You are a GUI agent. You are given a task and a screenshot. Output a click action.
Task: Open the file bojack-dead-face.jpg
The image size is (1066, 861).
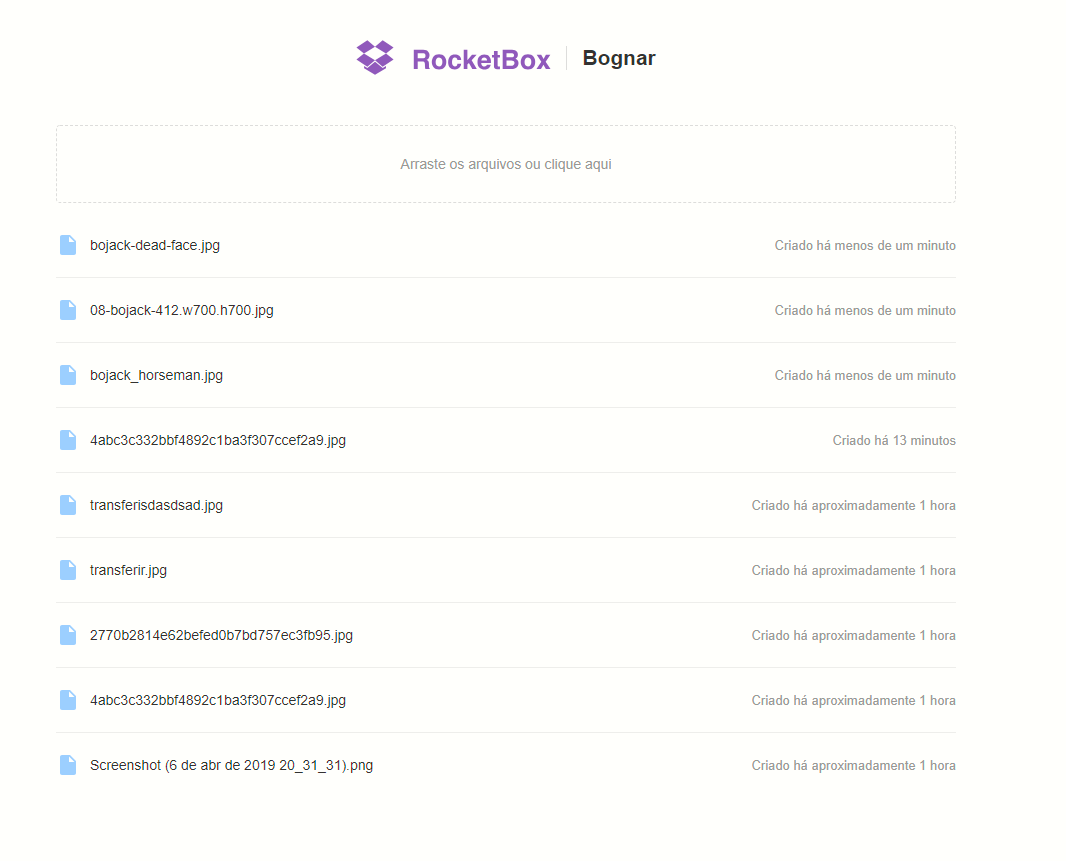click(155, 244)
